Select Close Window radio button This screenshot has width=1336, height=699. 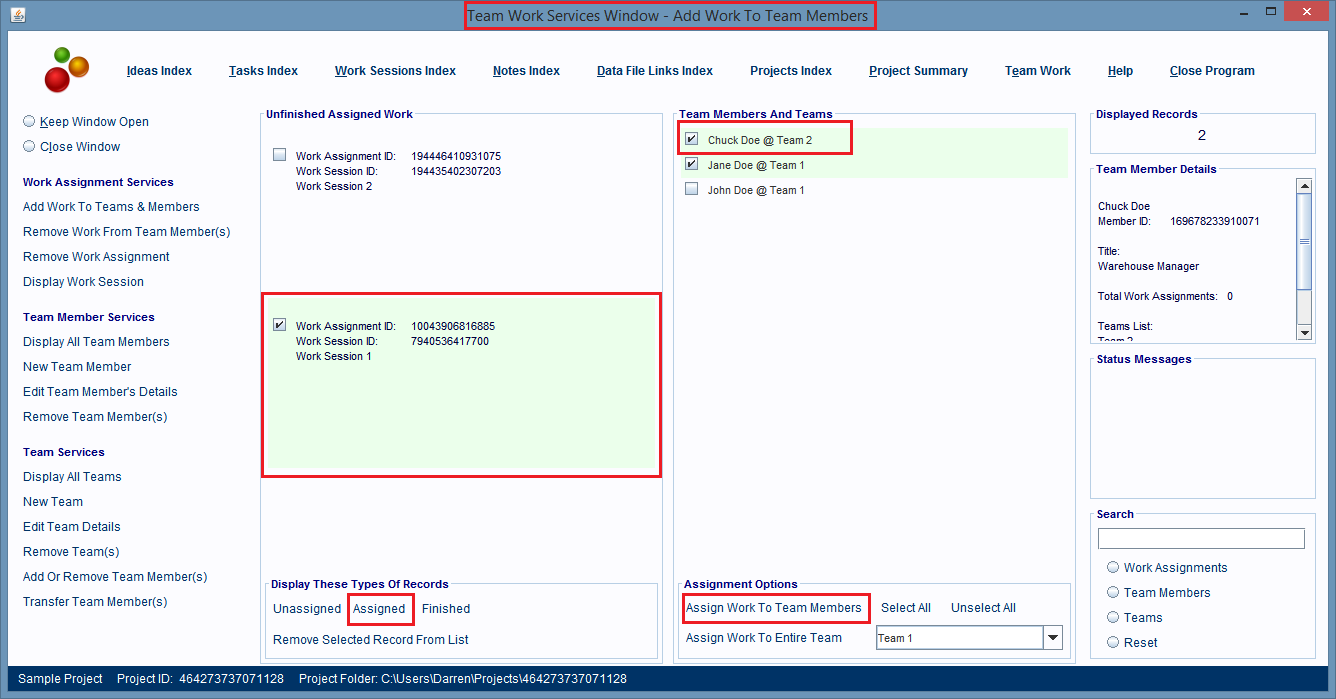29,146
